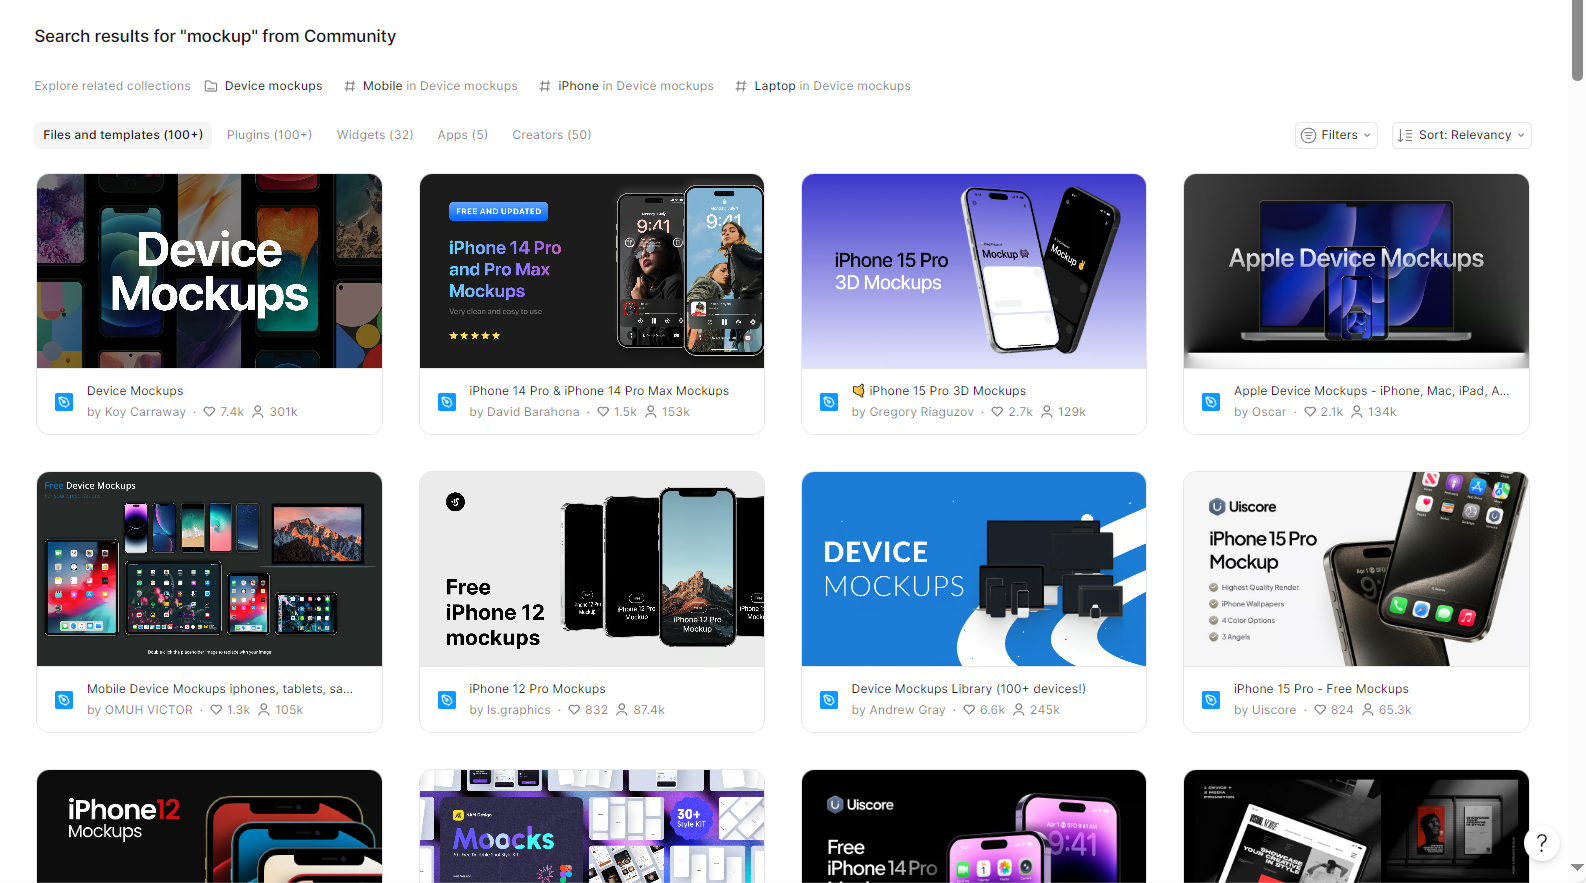
Task: Open Uiscore iPhone 15 Pro Mockup thumbnail
Action: point(1356,569)
